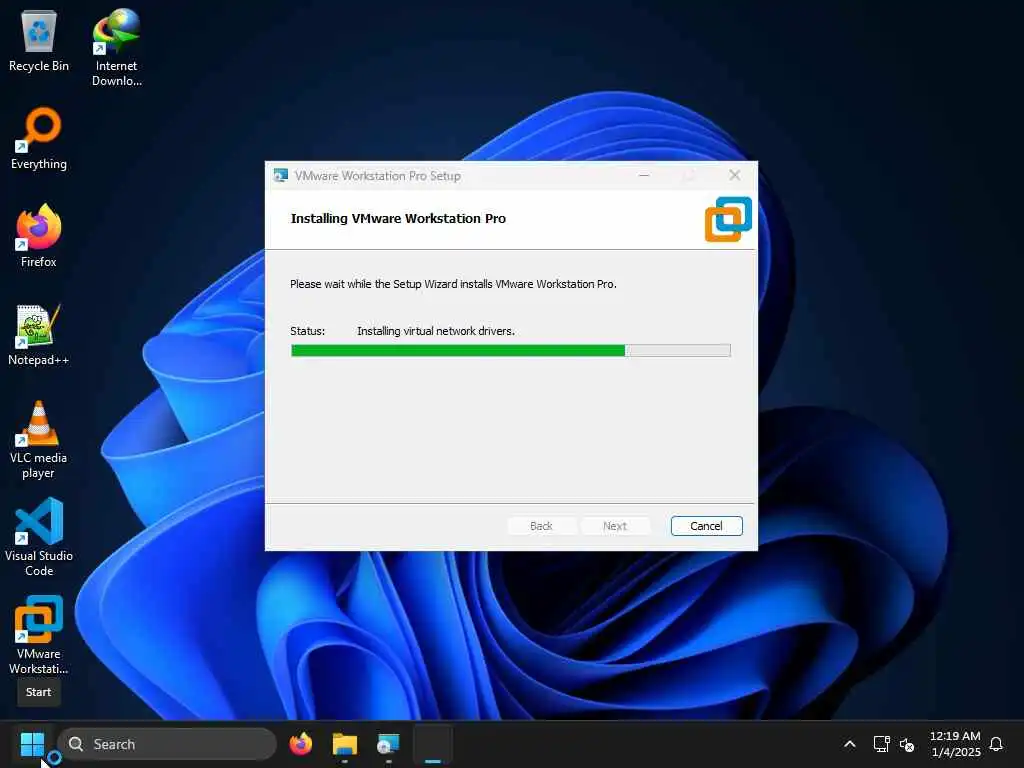Show hidden system tray icons
The width and height of the screenshot is (1024, 768).
tap(850, 744)
